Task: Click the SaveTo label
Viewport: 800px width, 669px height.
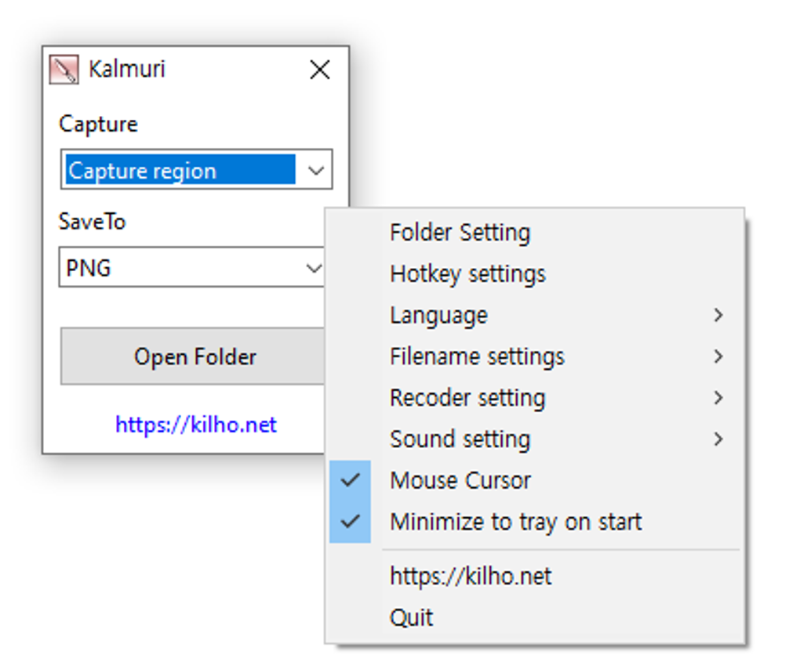Action: click(92, 222)
